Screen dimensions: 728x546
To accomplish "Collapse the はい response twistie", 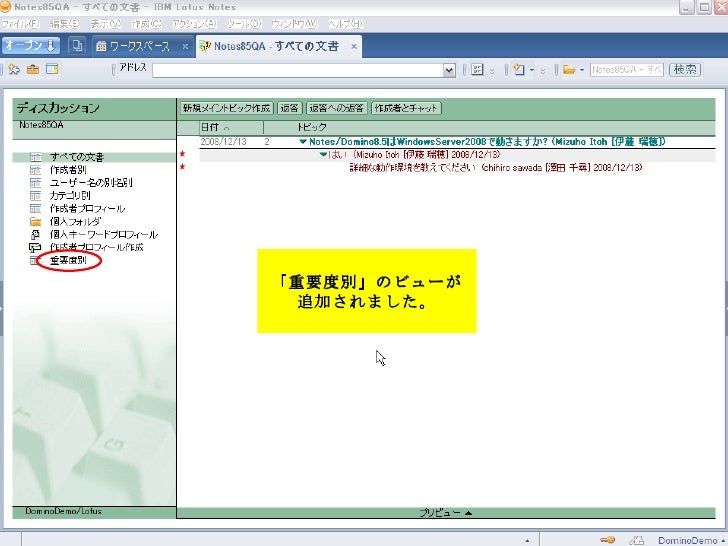I will [324, 155].
